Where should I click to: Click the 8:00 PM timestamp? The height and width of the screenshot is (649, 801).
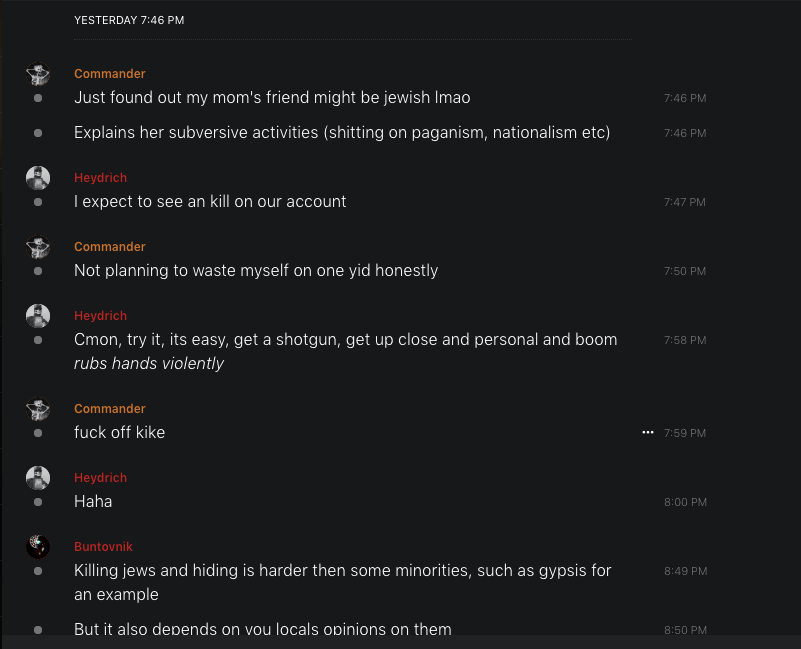click(685, 502)
